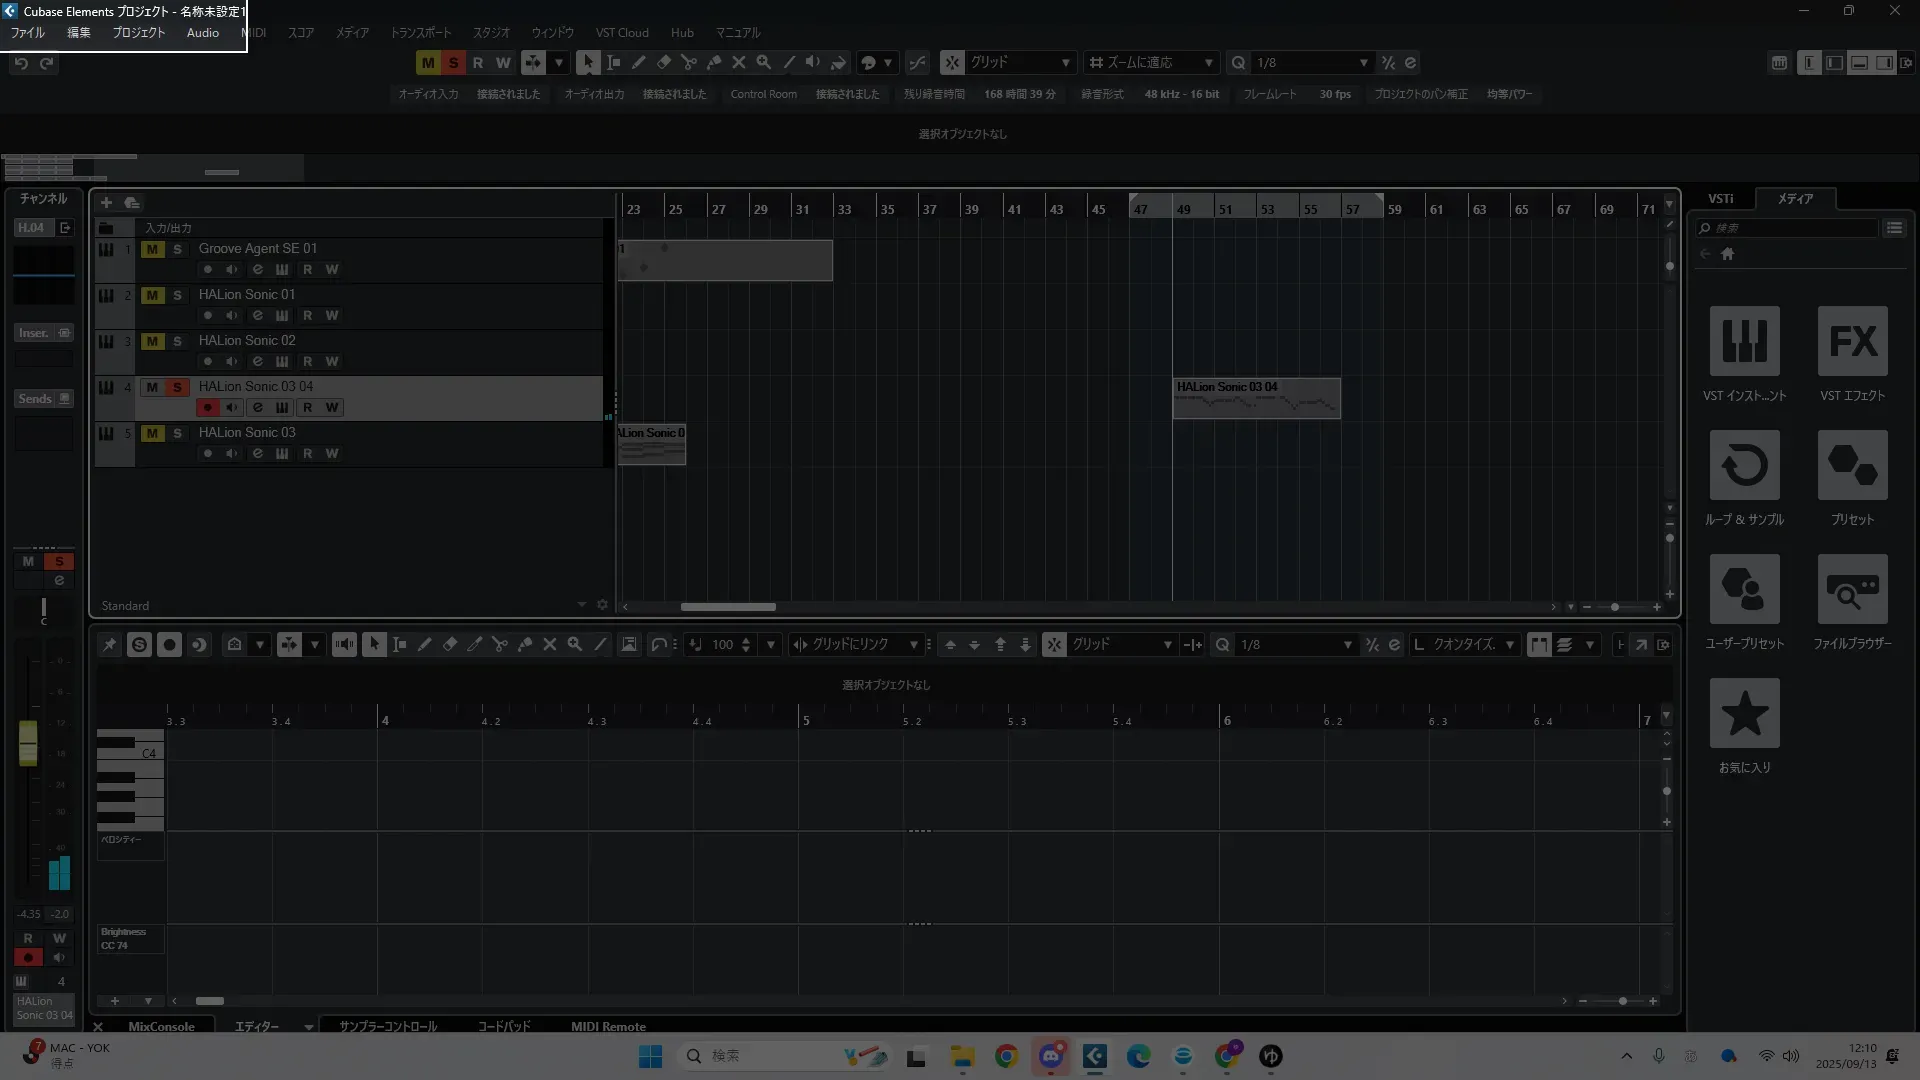Open Loops & Samples in media panel
Image resolution: width=1920 pixels, height=1080 pixels.
tap(1744, 465)
